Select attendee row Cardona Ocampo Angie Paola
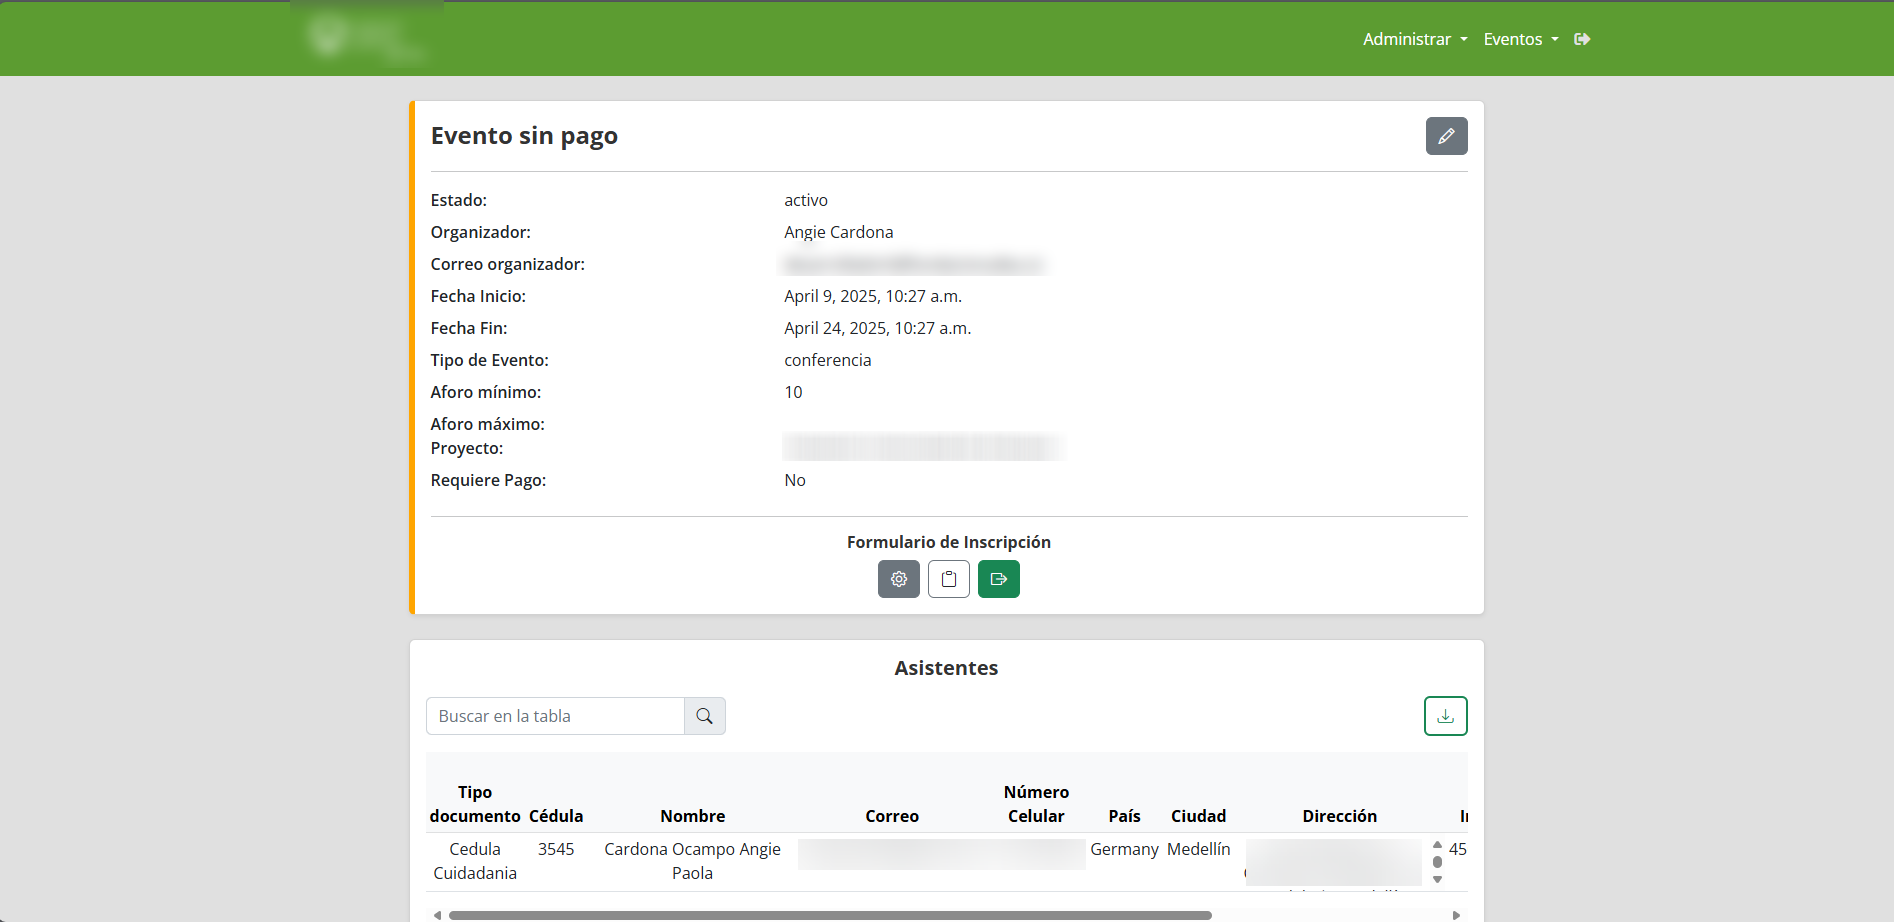1894x922 pixels. pyautogui.click(x=692, y=861)
